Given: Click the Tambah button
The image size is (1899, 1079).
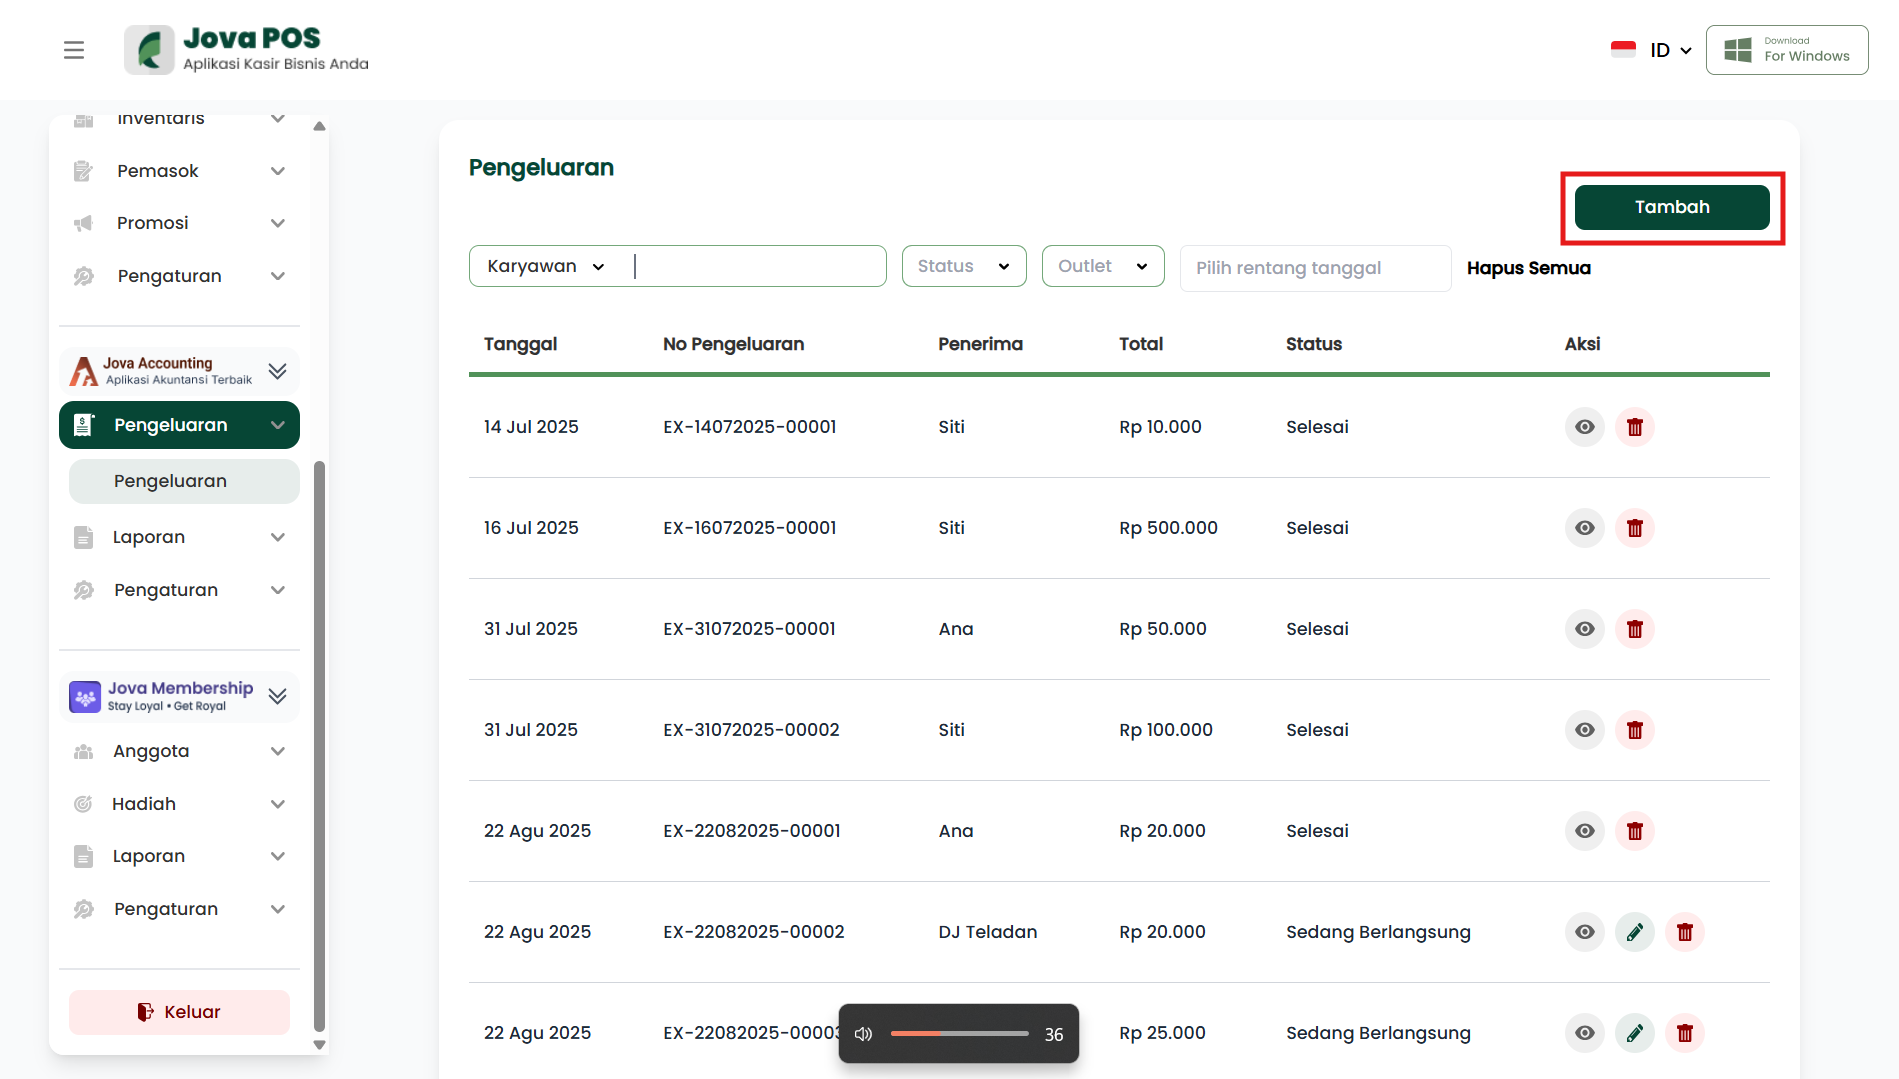Looking at the screenshot, I should tap(1671, 207).
